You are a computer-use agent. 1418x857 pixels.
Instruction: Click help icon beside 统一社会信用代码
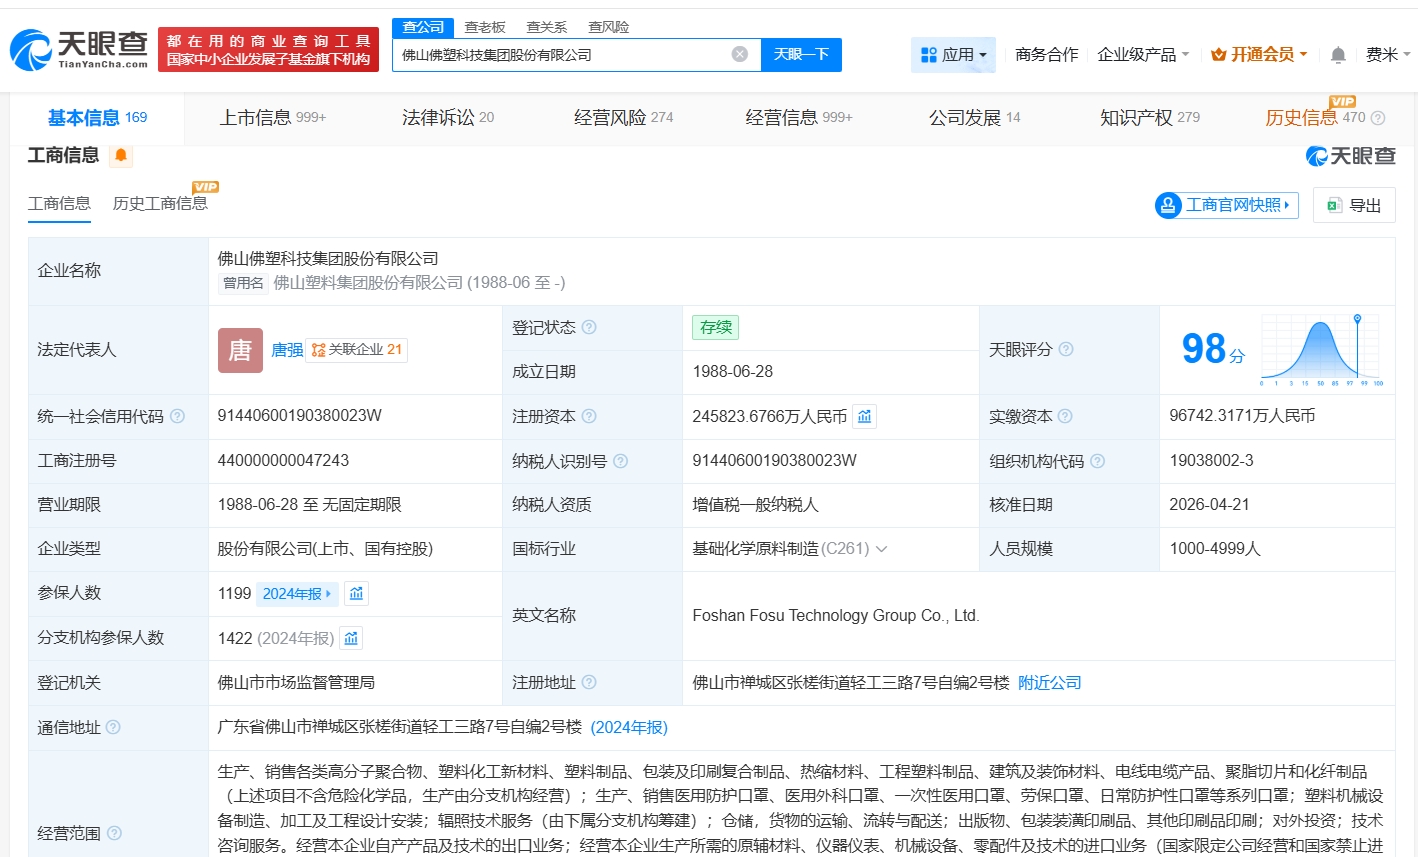[177, 416]
